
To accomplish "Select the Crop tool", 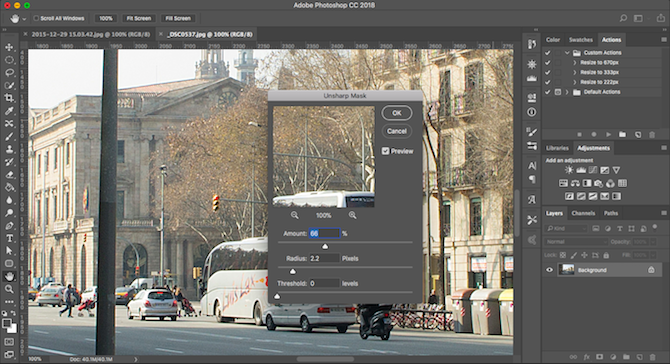I will 9,98.
